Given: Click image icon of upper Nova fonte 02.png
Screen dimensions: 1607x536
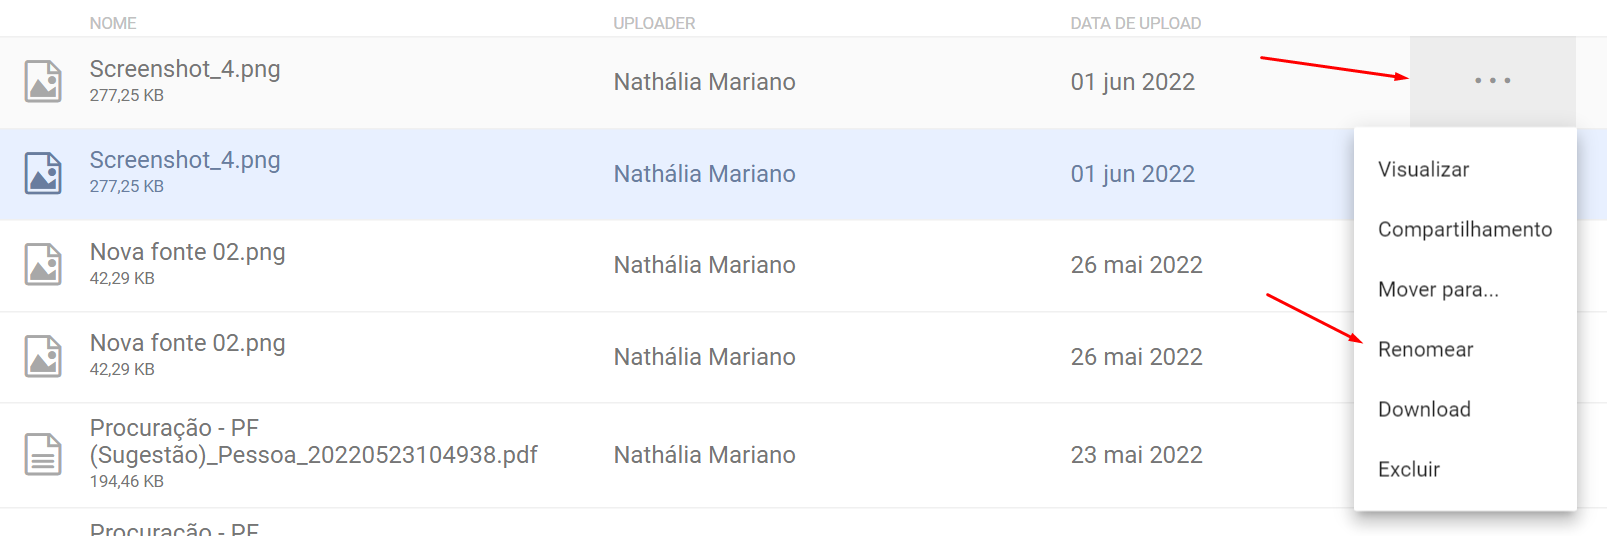Looking at the screenshot, I should 43,265.
